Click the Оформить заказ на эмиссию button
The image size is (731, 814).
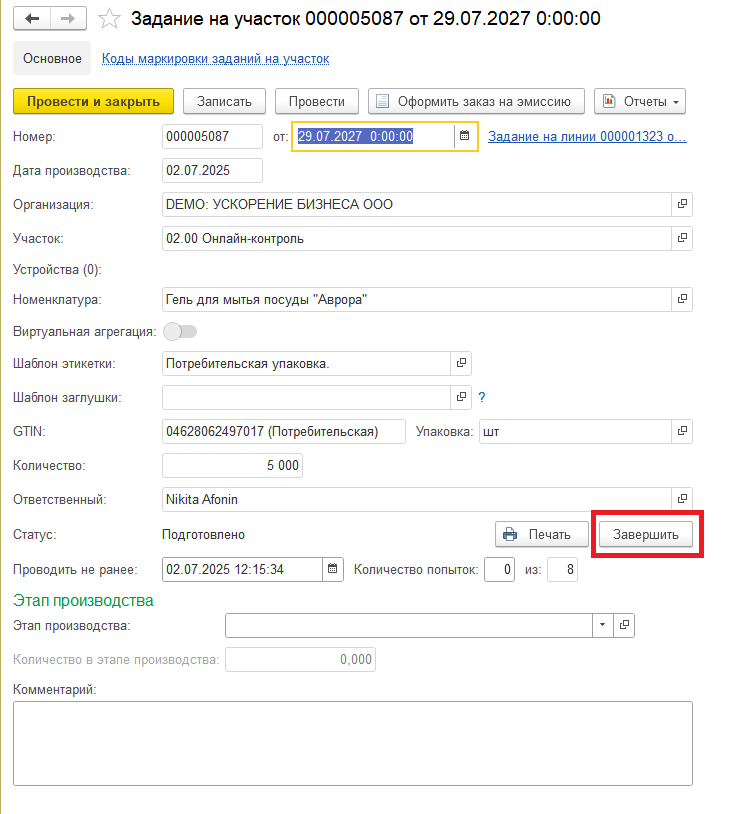(x=476, y=101)
